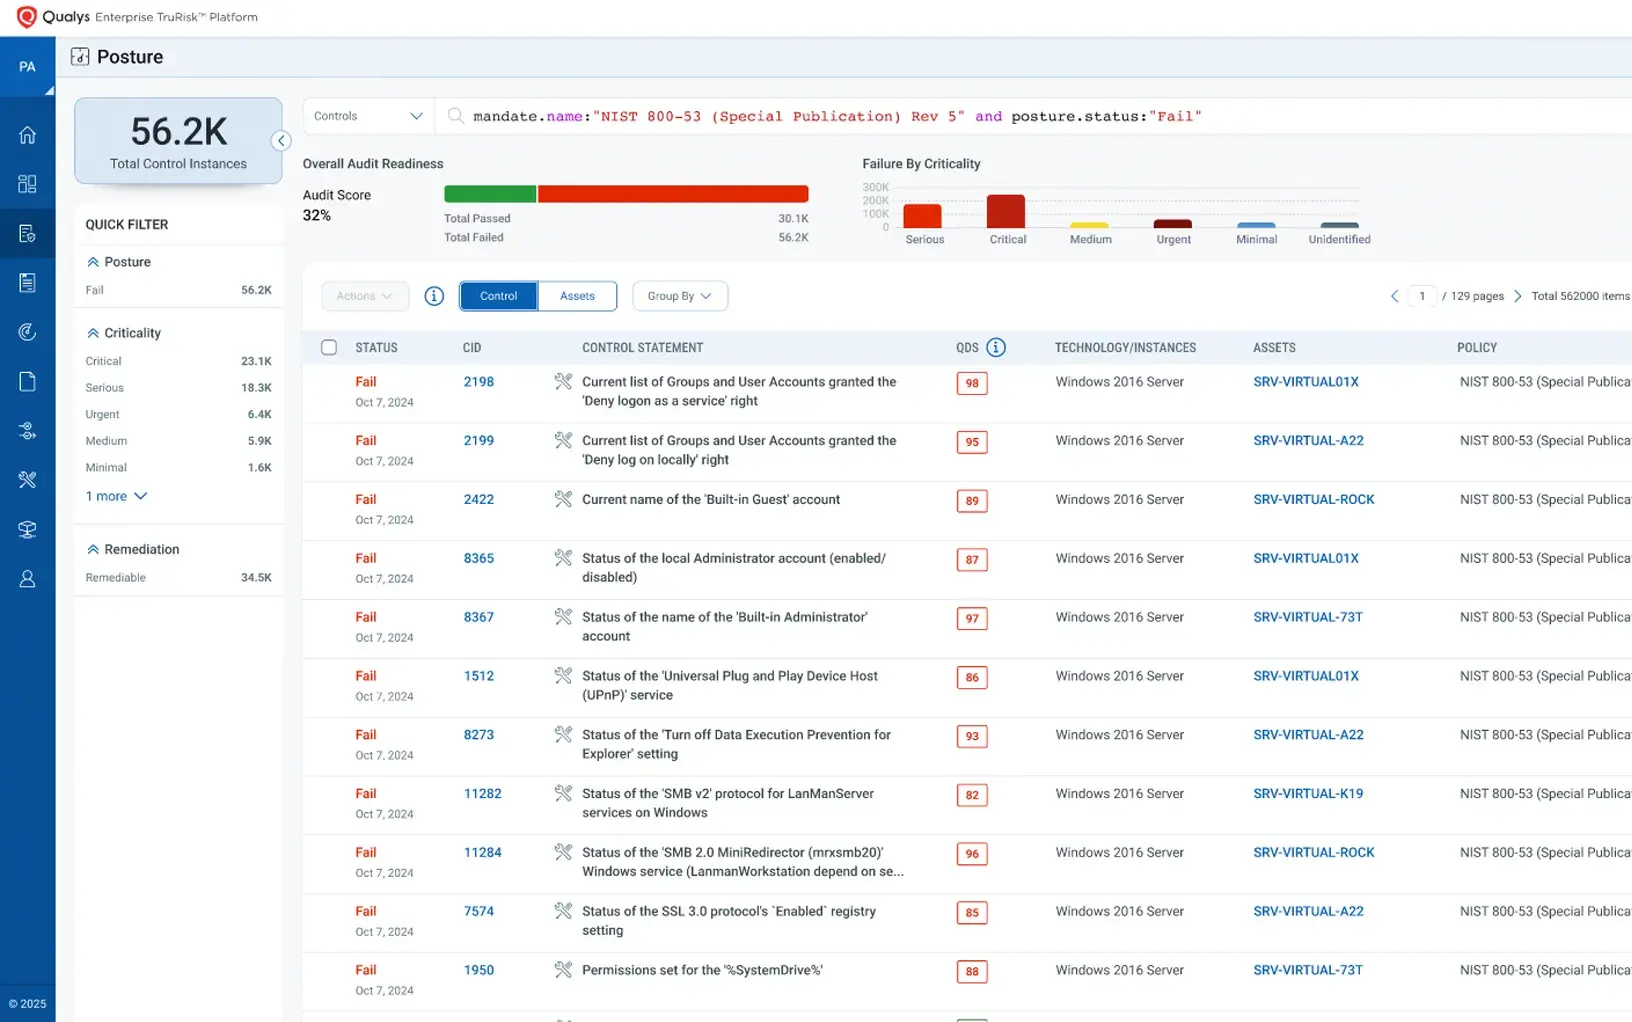Click the info icon beside Actions

[x=434, y=296]
